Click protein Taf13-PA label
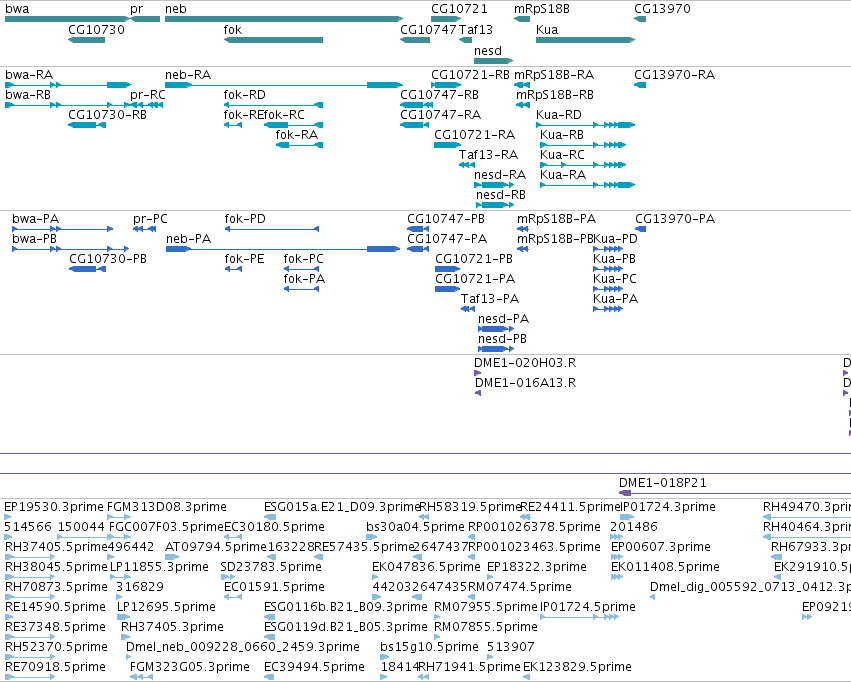Image resolution: width=851 pixels, height=682 pixels. click(x=490, y=299)
